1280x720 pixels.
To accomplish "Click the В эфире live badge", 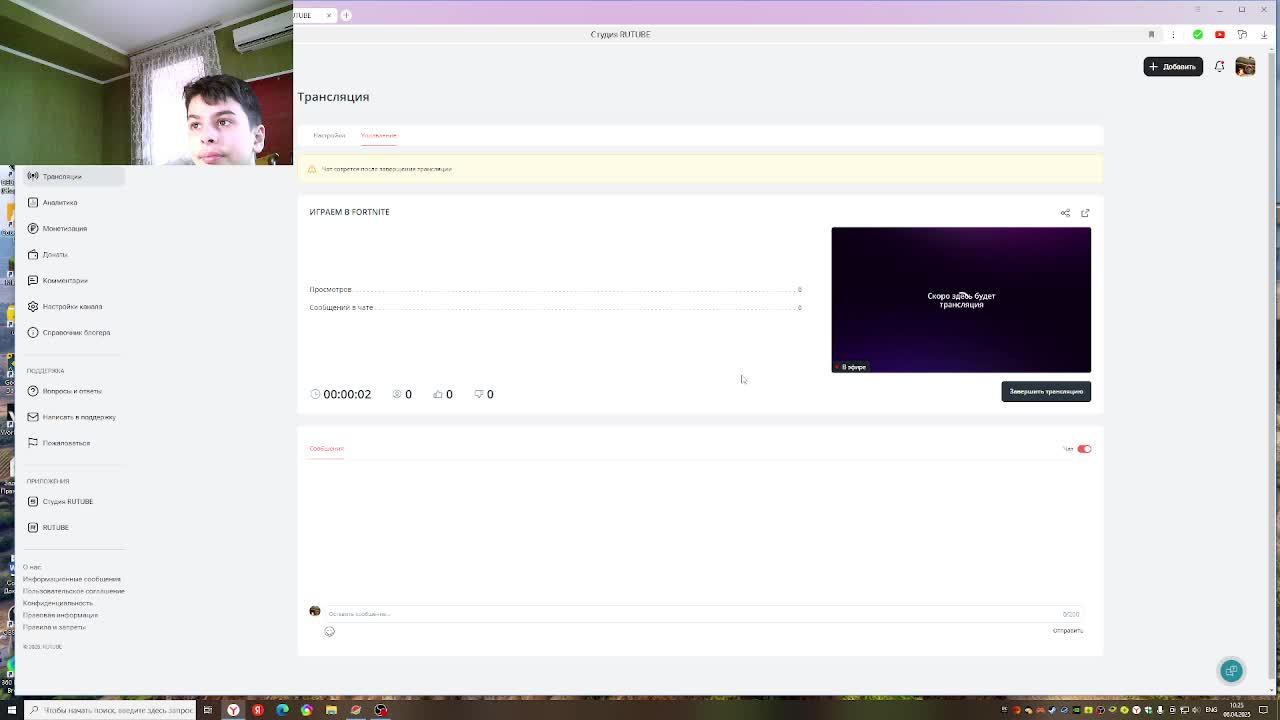I will coord(851,367).
